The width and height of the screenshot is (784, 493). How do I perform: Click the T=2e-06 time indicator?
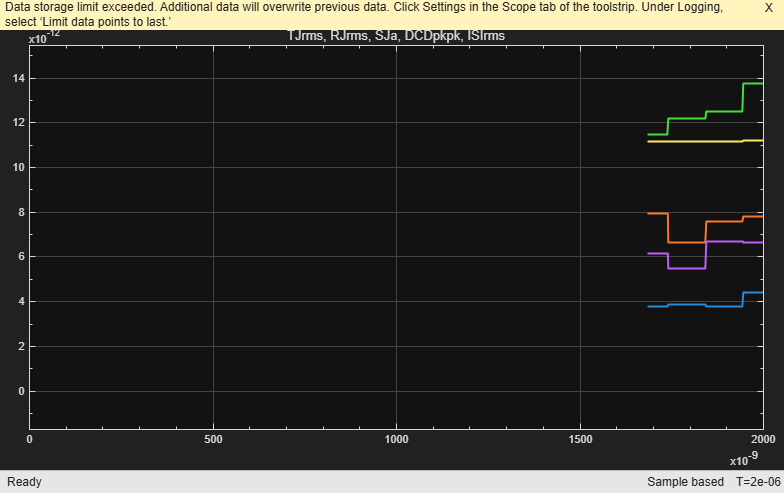click(758, 482)
